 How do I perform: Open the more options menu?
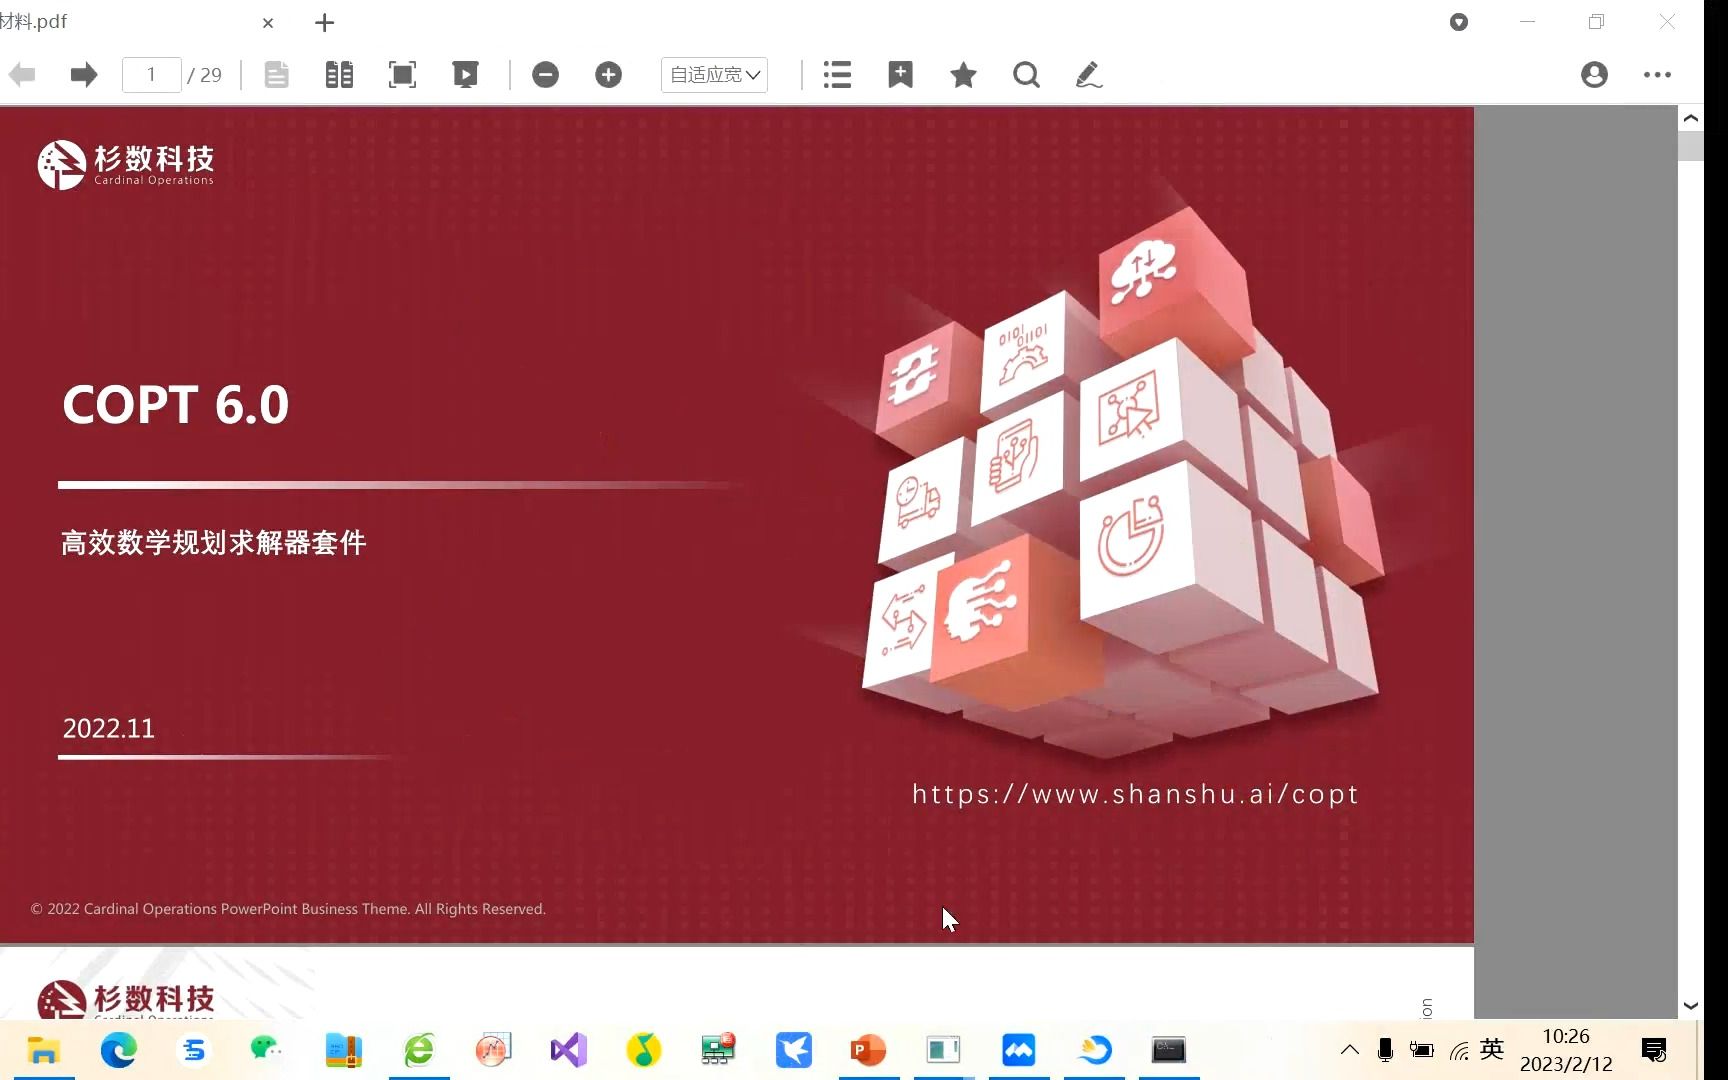(1657, 75)
